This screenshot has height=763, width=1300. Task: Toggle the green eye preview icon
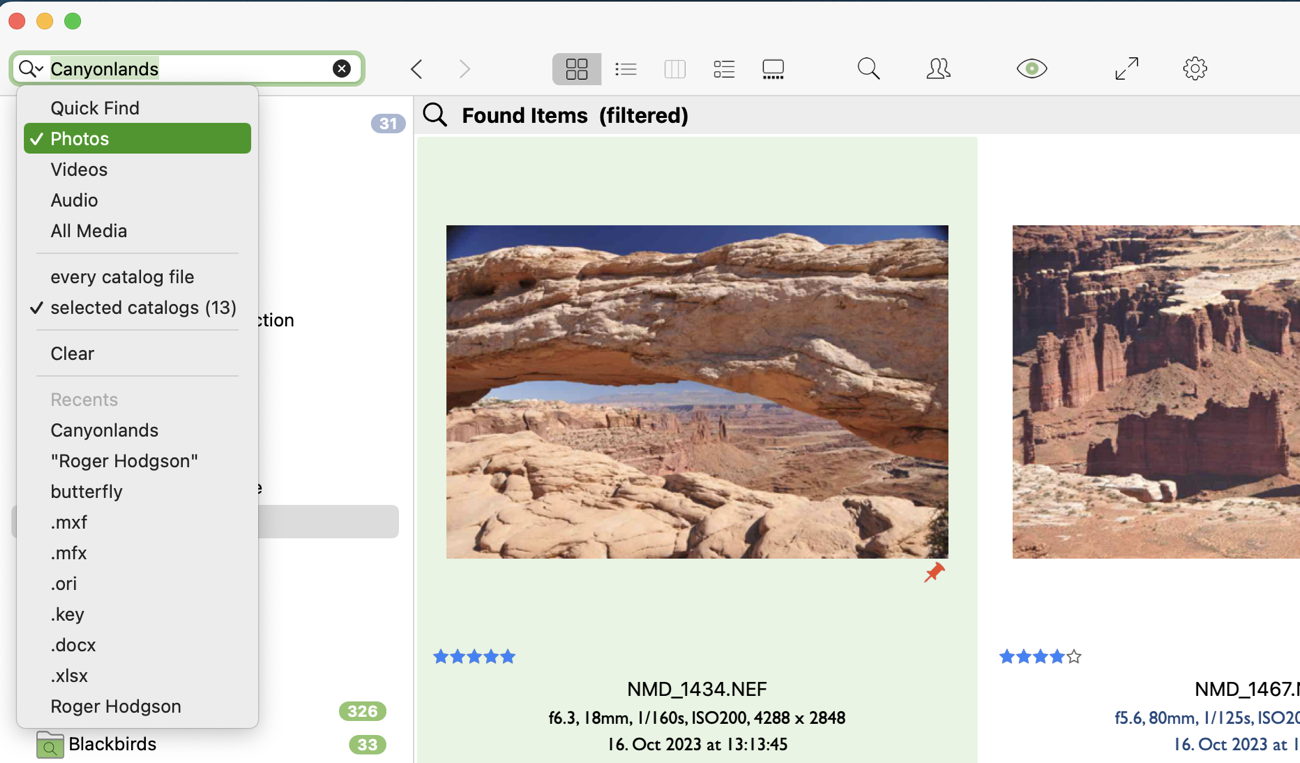point(1031,69)
